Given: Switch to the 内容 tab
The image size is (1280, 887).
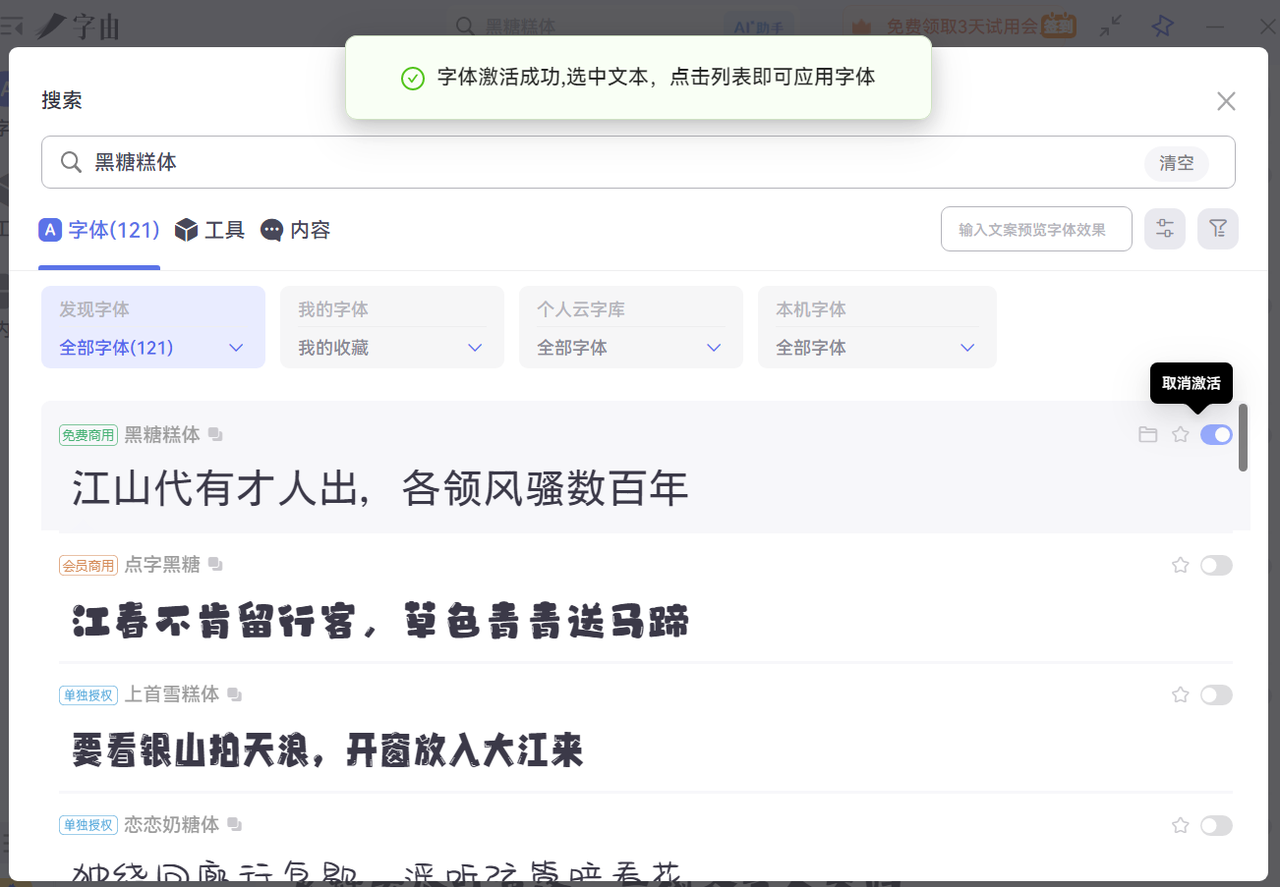Looking at the screenshot, I should (296, 230).
